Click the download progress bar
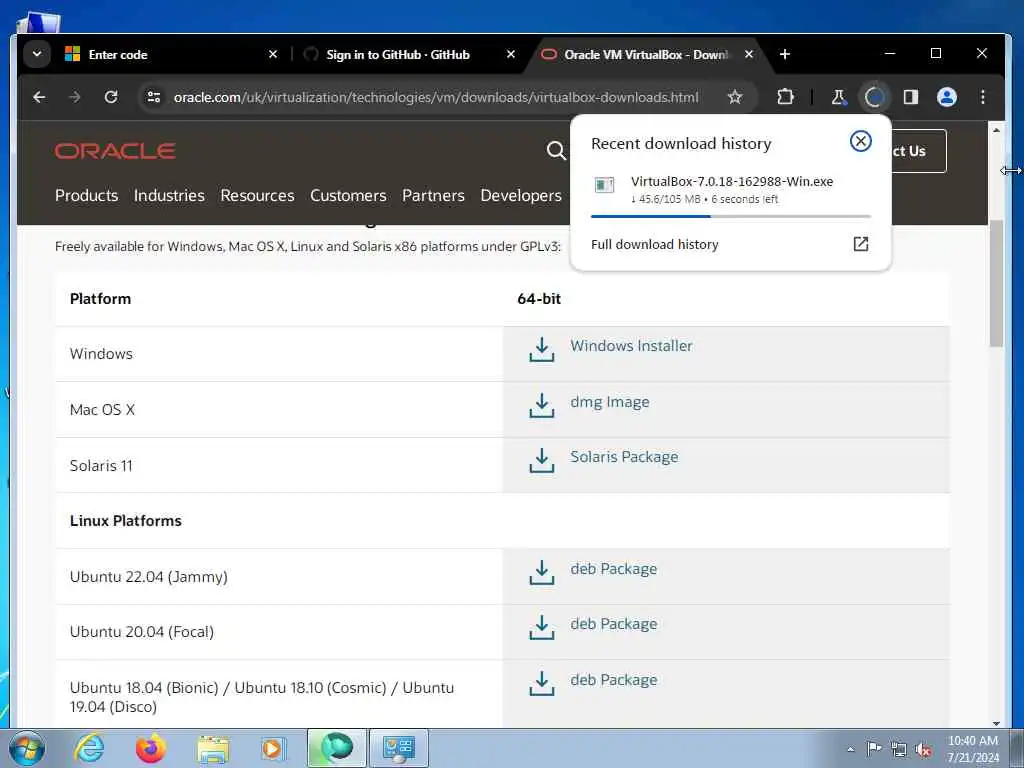 (x=731, y=216)
